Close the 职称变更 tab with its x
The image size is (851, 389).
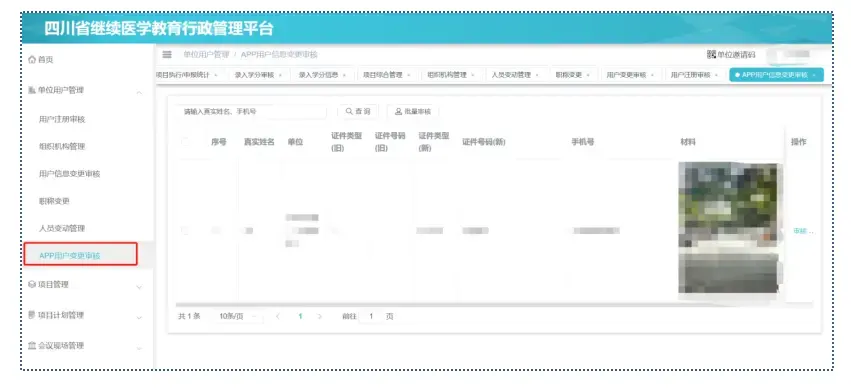click(588, 75)
